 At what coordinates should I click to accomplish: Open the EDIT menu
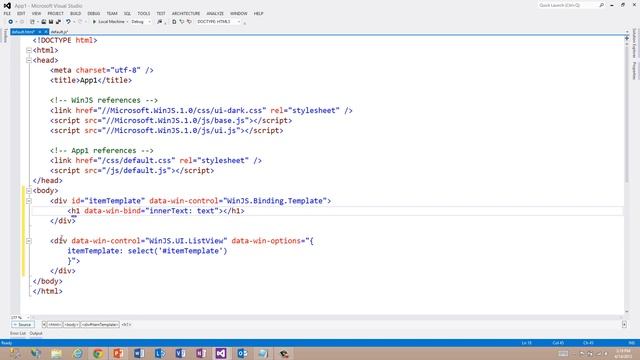[x=21, y=13]
